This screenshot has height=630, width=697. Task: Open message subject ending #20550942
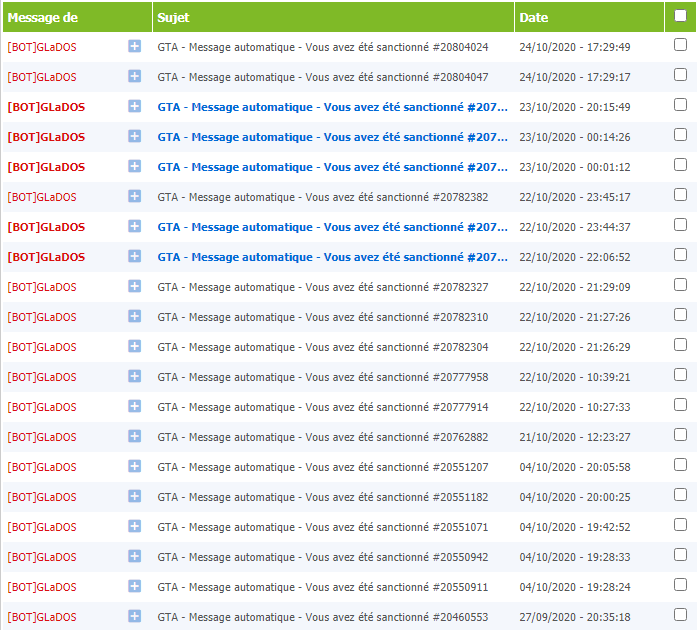(x=323, y=557)
